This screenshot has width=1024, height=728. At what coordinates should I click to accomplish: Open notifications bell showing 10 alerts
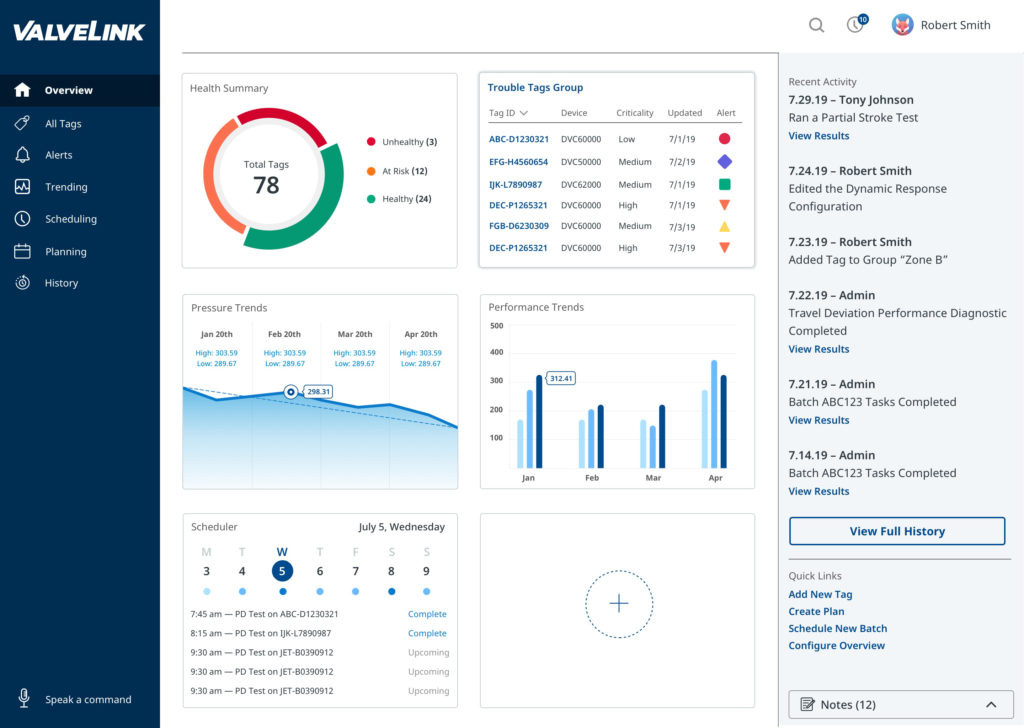point(854,25)
